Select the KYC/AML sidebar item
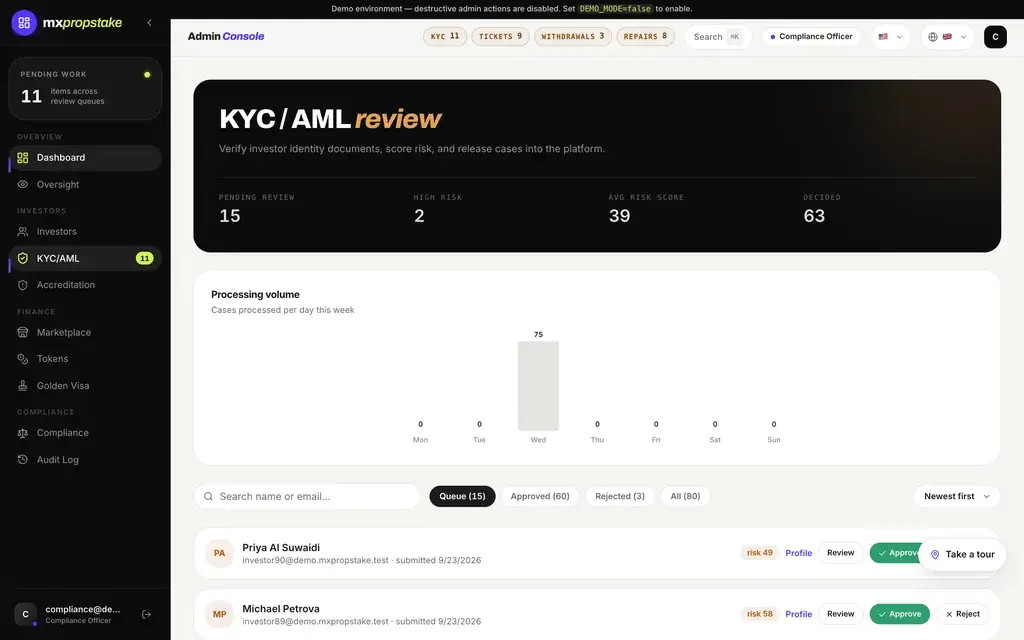This screenshot has width=1024, height=640. click(85, 258)
